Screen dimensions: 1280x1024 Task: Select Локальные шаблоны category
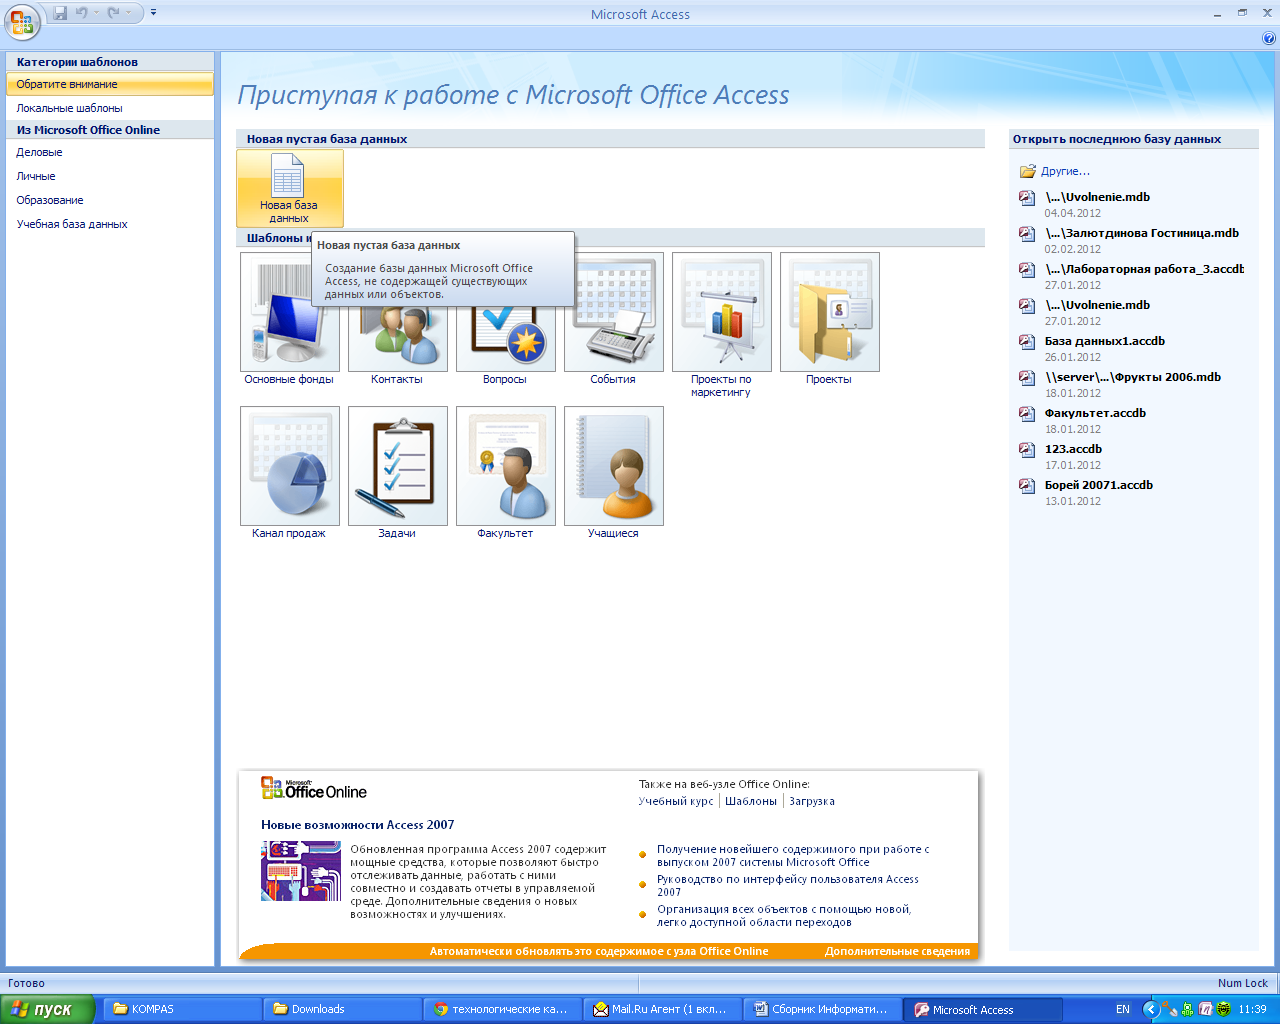click(110, 108)
